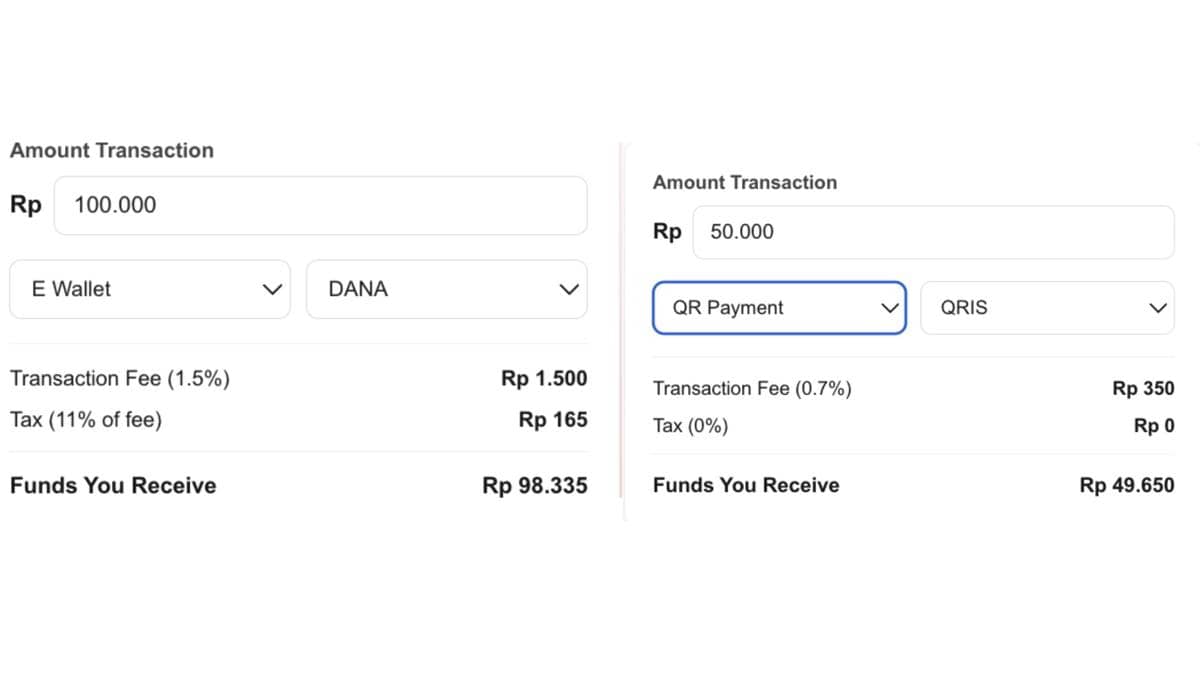Click the Tax (11% of fee) label
Screen dimensions: 1200x675
click(86, 420)
